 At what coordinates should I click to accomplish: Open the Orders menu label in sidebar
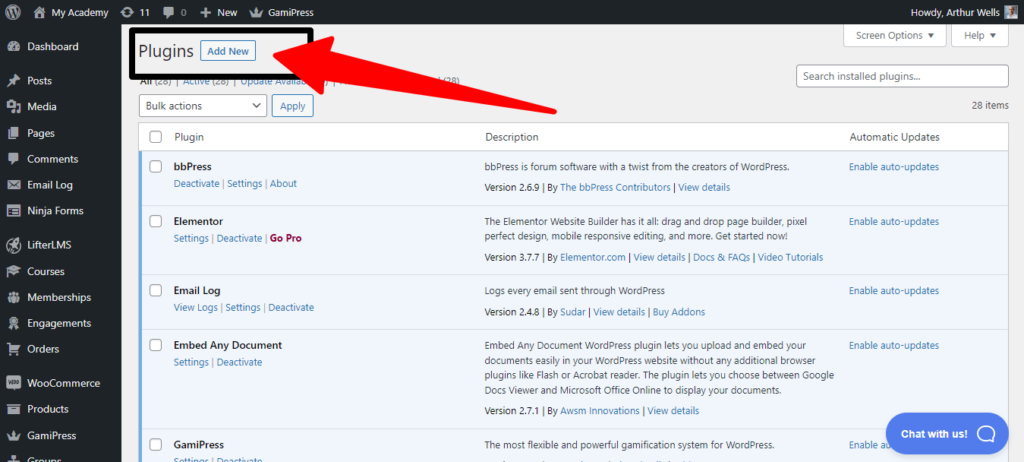coord(43,349)
